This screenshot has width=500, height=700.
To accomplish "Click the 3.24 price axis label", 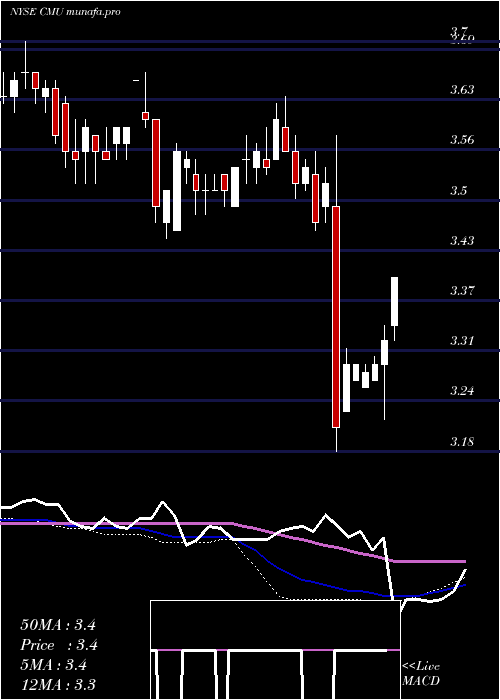I will pyautogui.click(x=462, y=391).
